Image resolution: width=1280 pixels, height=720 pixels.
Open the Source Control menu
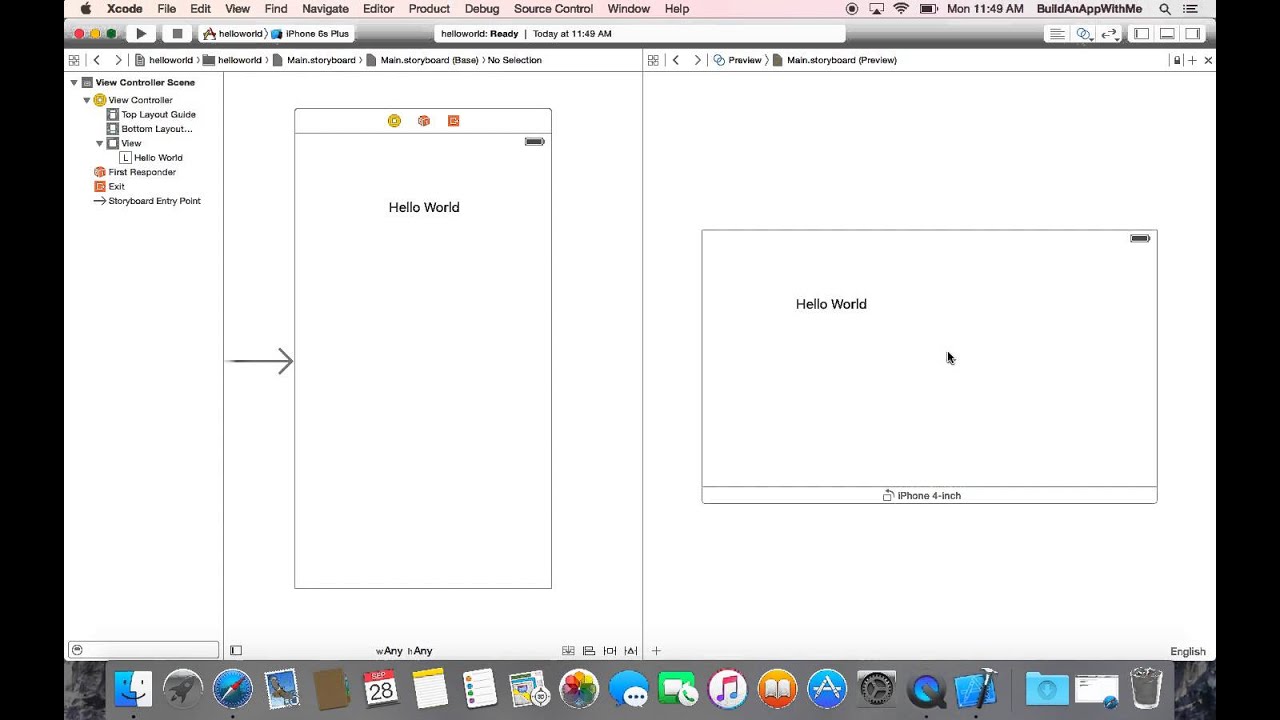(553, 9)
